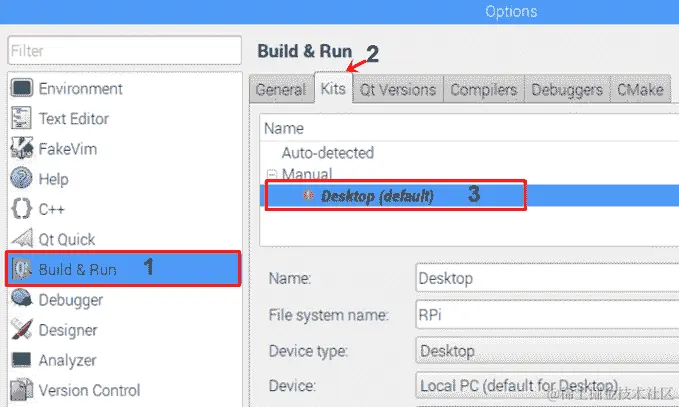This screenshot has height=407, width=679.
Task: Open the Debuggers tab
Action: coord(567,89)
